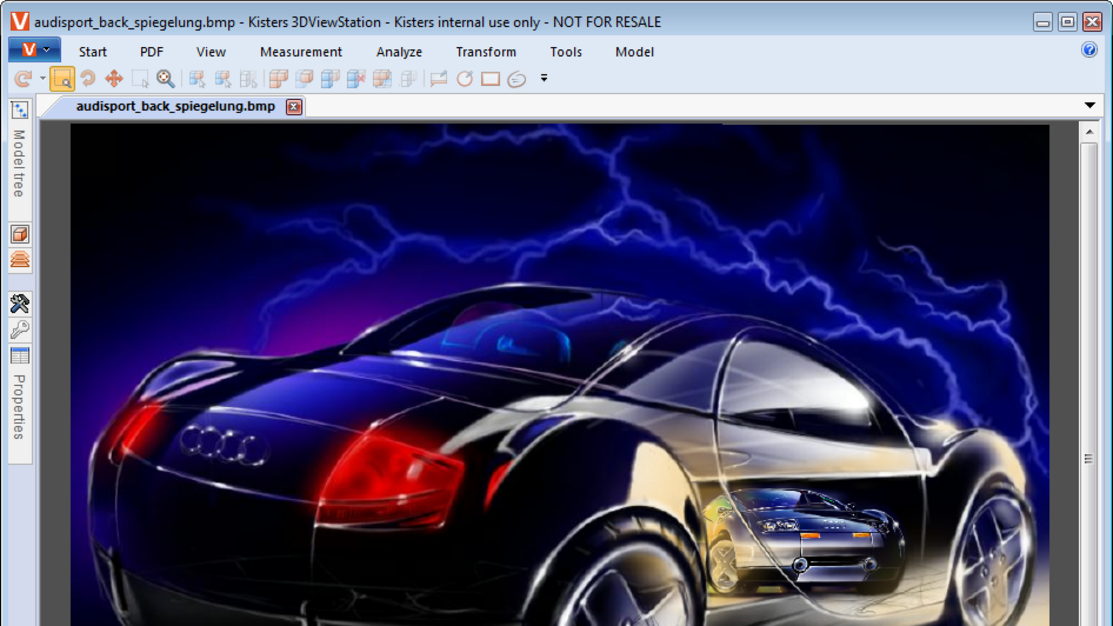Click the car image in the viewer
Image resolution: width=1113 pixels, height=626 pixels.
[x=559, y=375]
